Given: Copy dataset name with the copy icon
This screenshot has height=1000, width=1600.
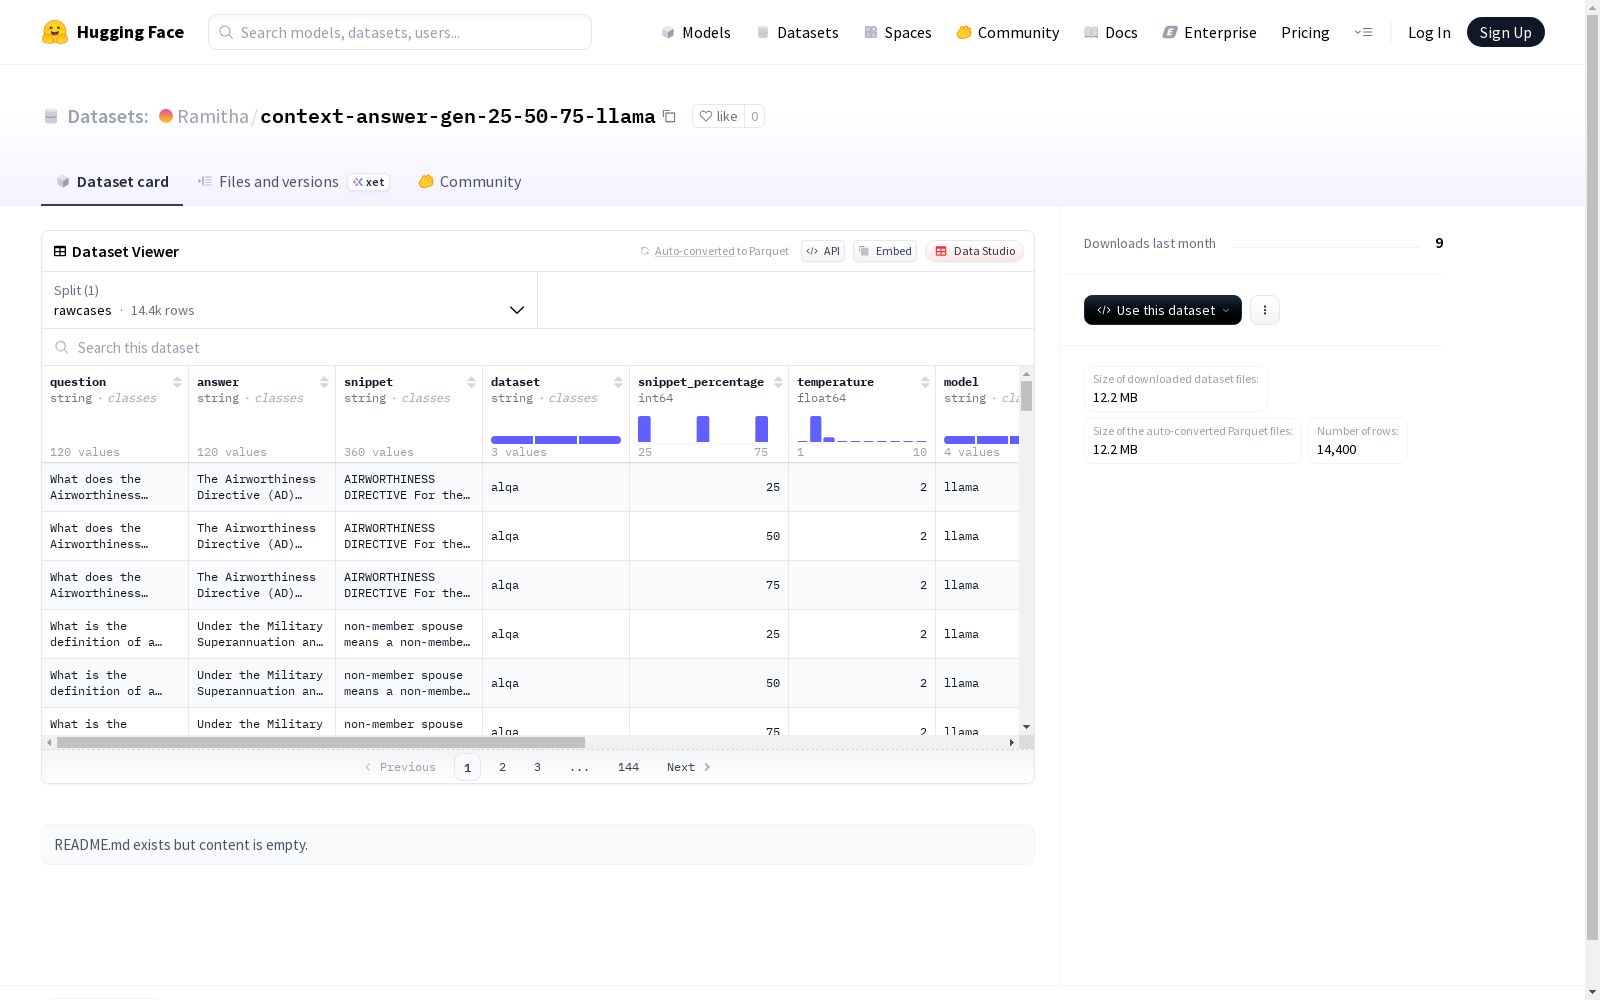Looking at the screenshot, I should tap(669, 116).
